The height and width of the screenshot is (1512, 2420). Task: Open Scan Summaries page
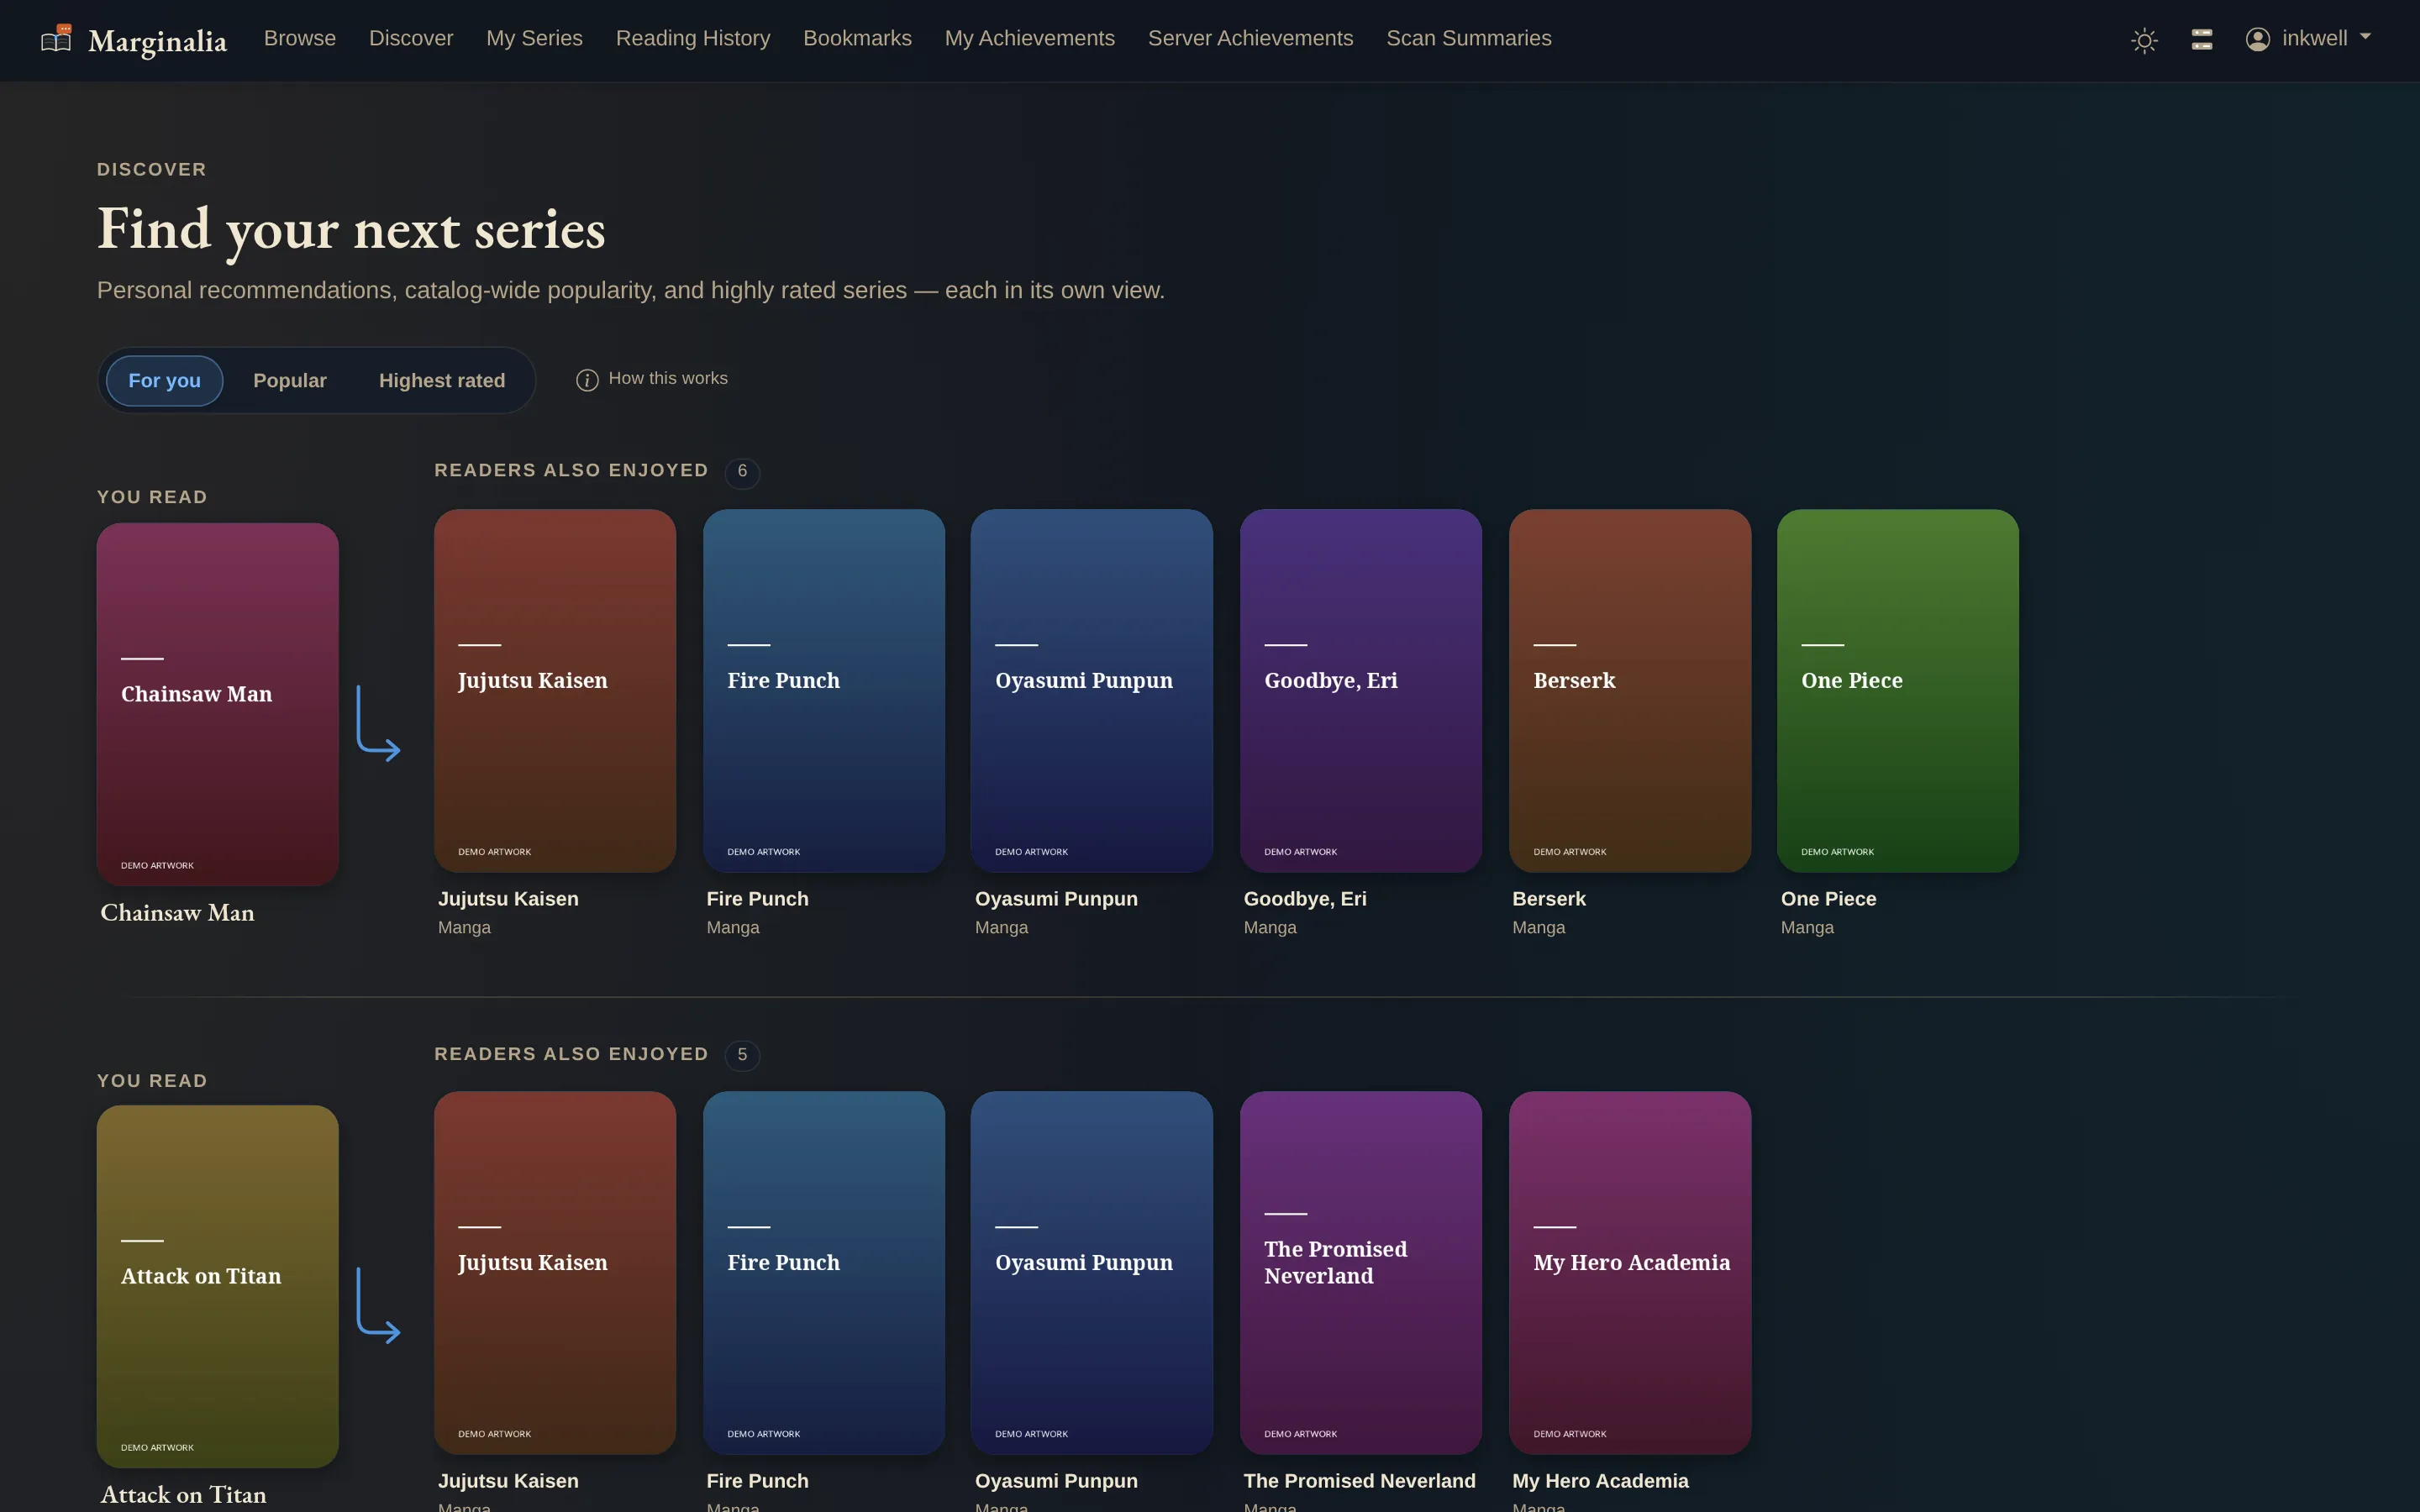(x=1468, y=38)
